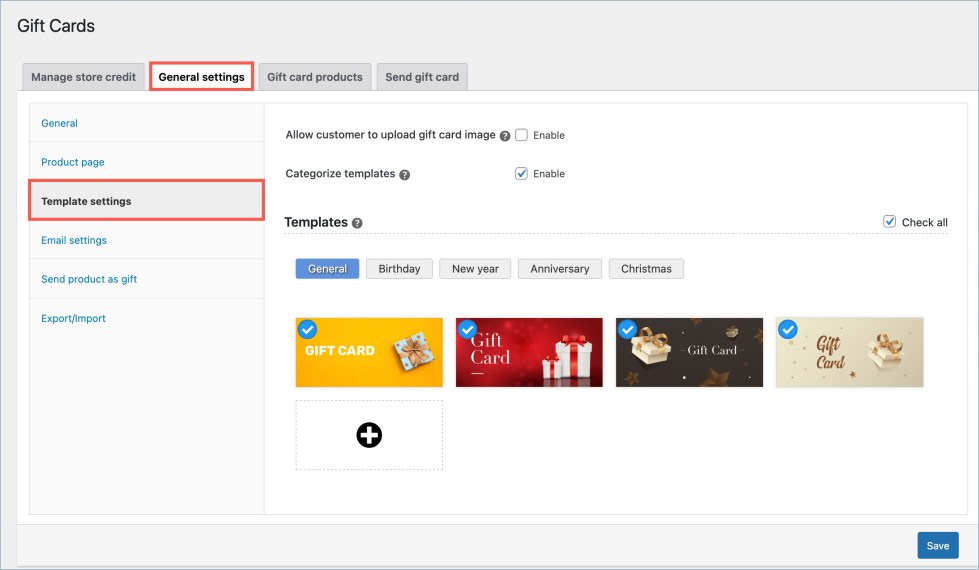Click help icon beside Categorize templates

pos(405,175)
